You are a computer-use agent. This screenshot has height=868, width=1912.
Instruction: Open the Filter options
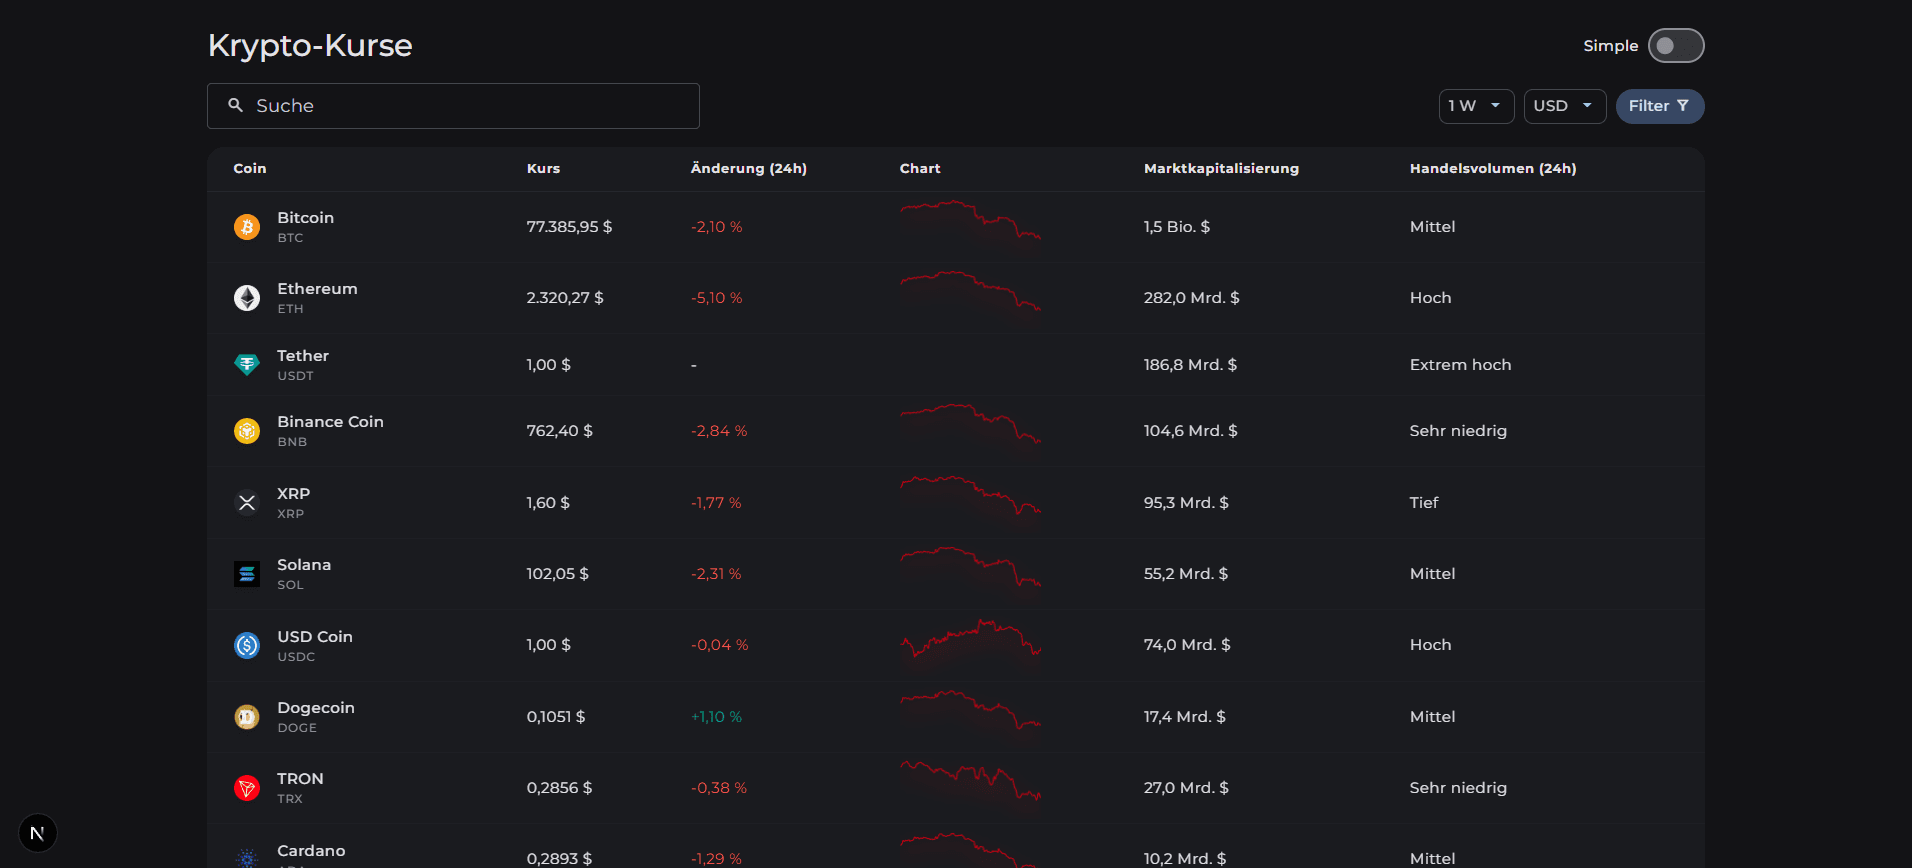click(1659, 106)
